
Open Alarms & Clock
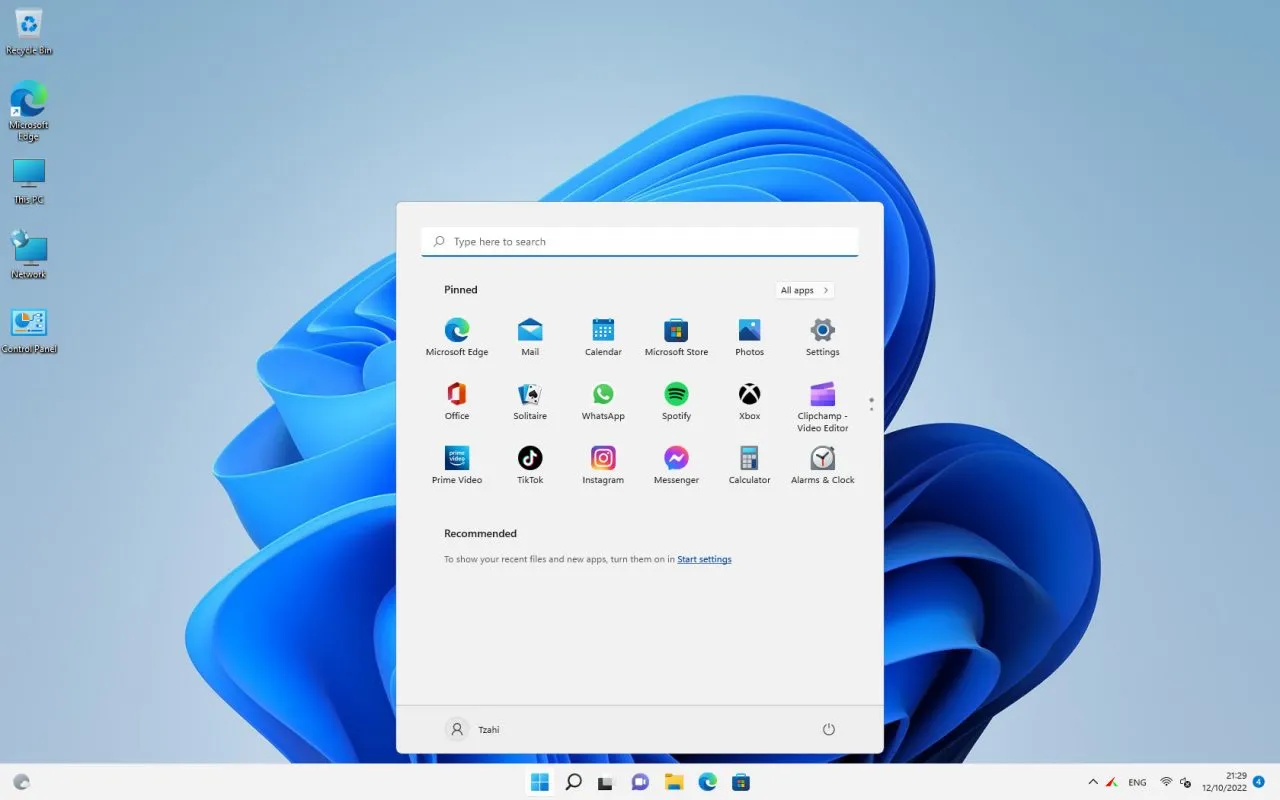pyautogui.click(x=822, y=458)
